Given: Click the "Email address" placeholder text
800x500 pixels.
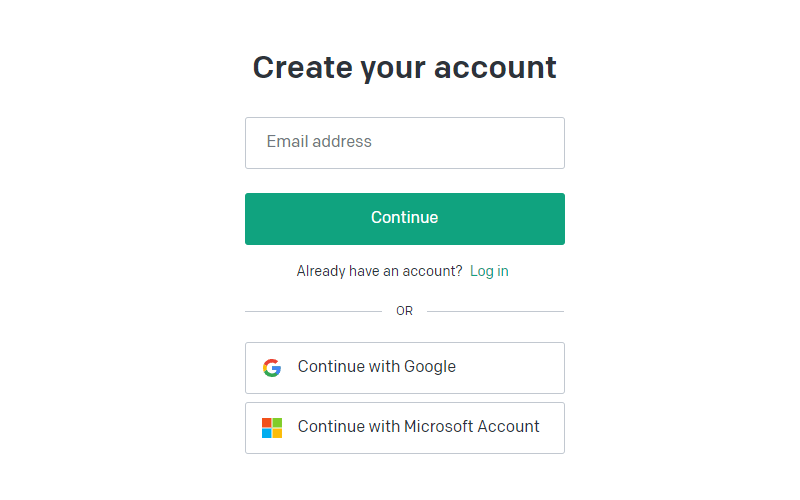Looking at the screenshot, I should [319, 141].
